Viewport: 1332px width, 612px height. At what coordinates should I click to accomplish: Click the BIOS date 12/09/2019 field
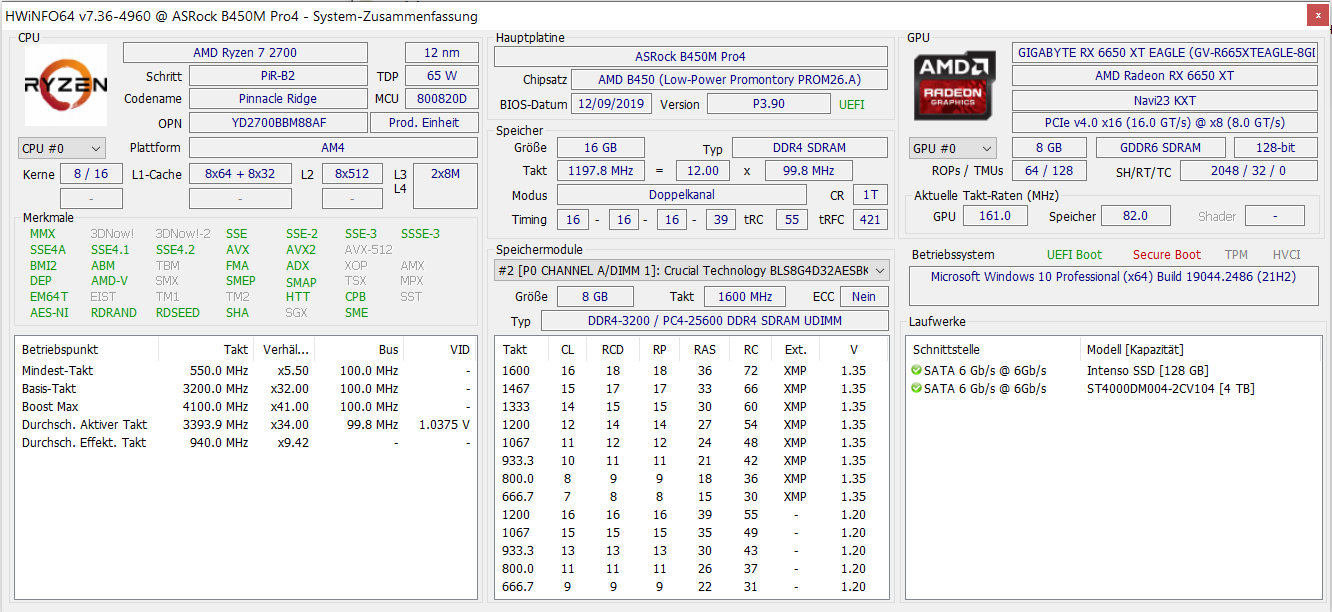click(612, 104)
